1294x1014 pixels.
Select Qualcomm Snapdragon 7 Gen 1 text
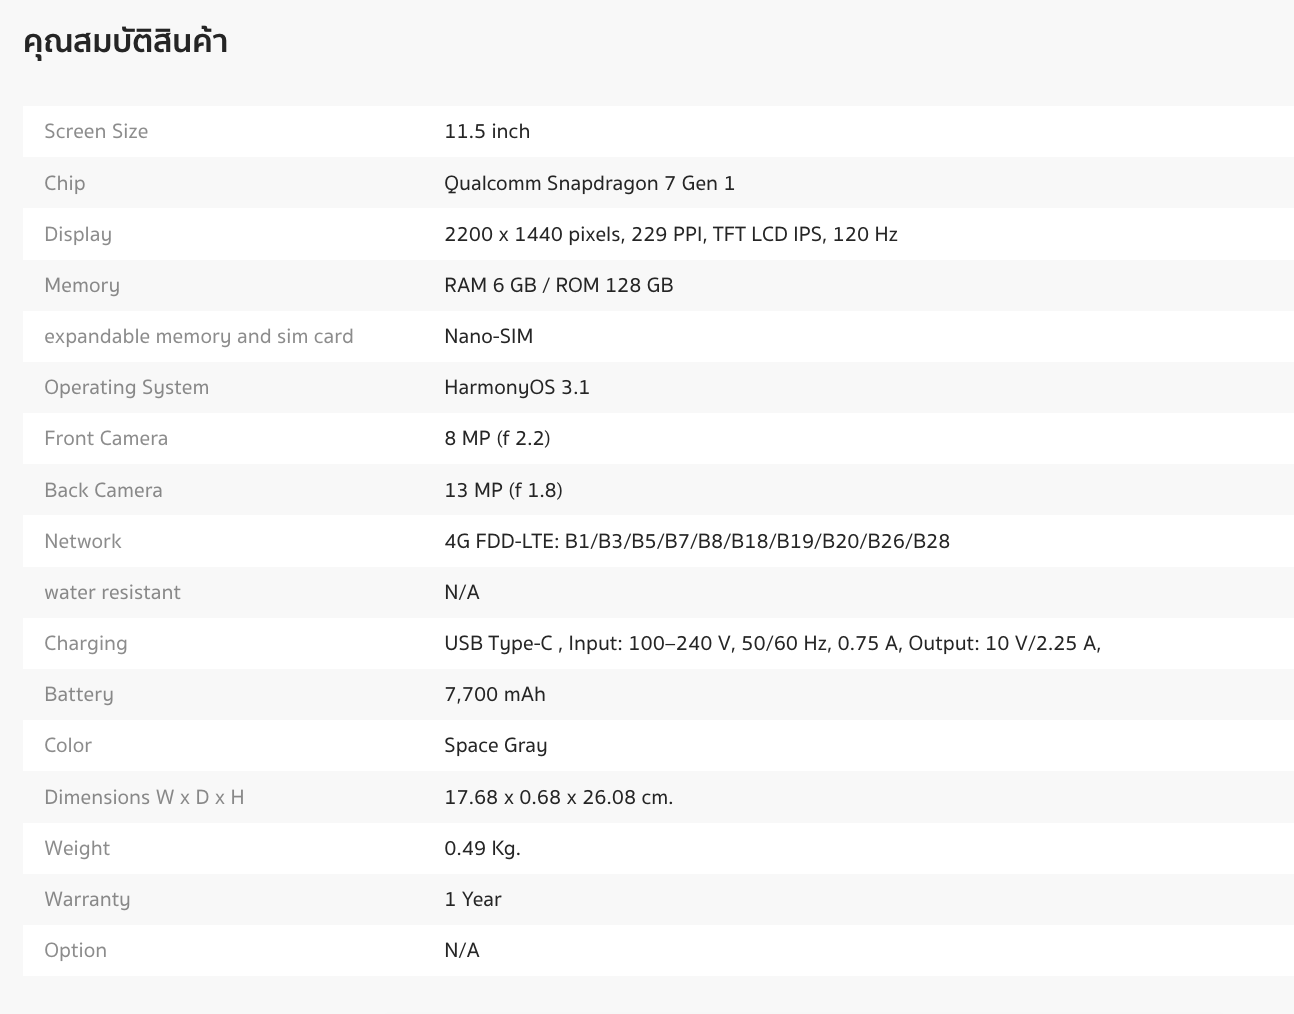click(x=589, y=183)
